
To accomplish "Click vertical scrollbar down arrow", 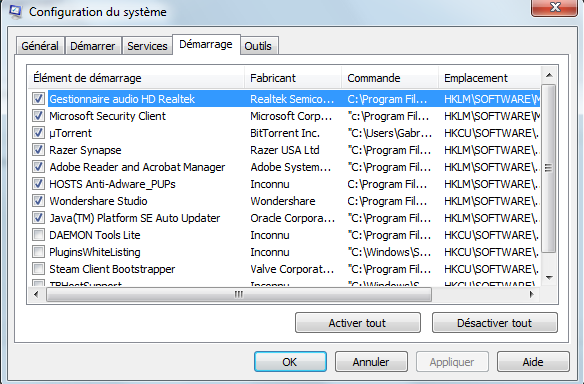I will [x=549, y=277].
